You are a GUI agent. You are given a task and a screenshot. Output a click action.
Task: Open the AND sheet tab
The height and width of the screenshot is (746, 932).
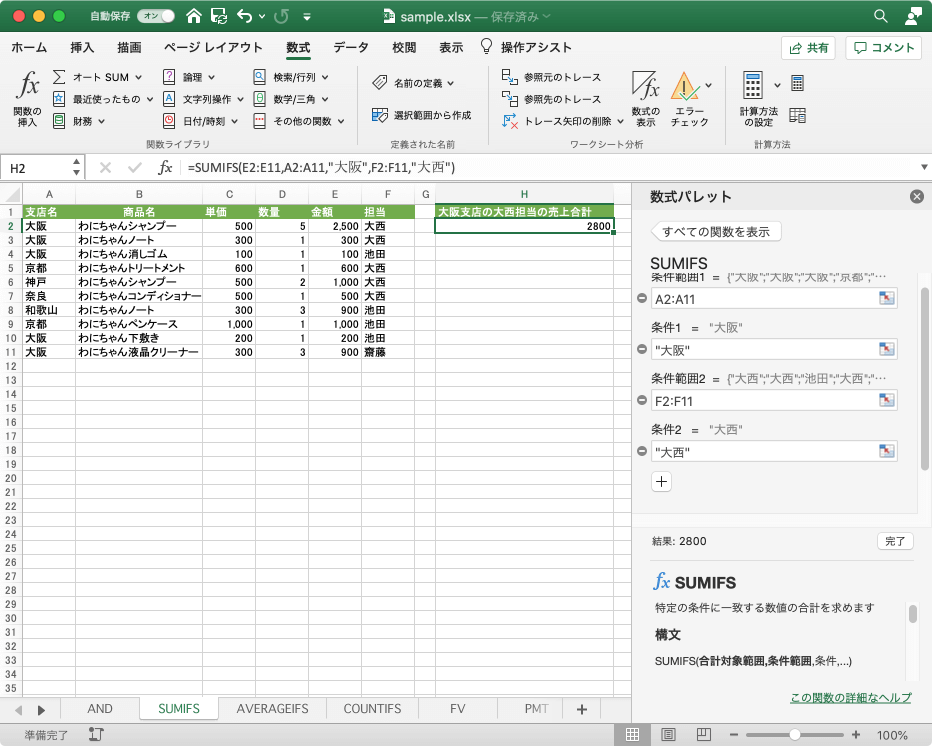pos(100,709)
